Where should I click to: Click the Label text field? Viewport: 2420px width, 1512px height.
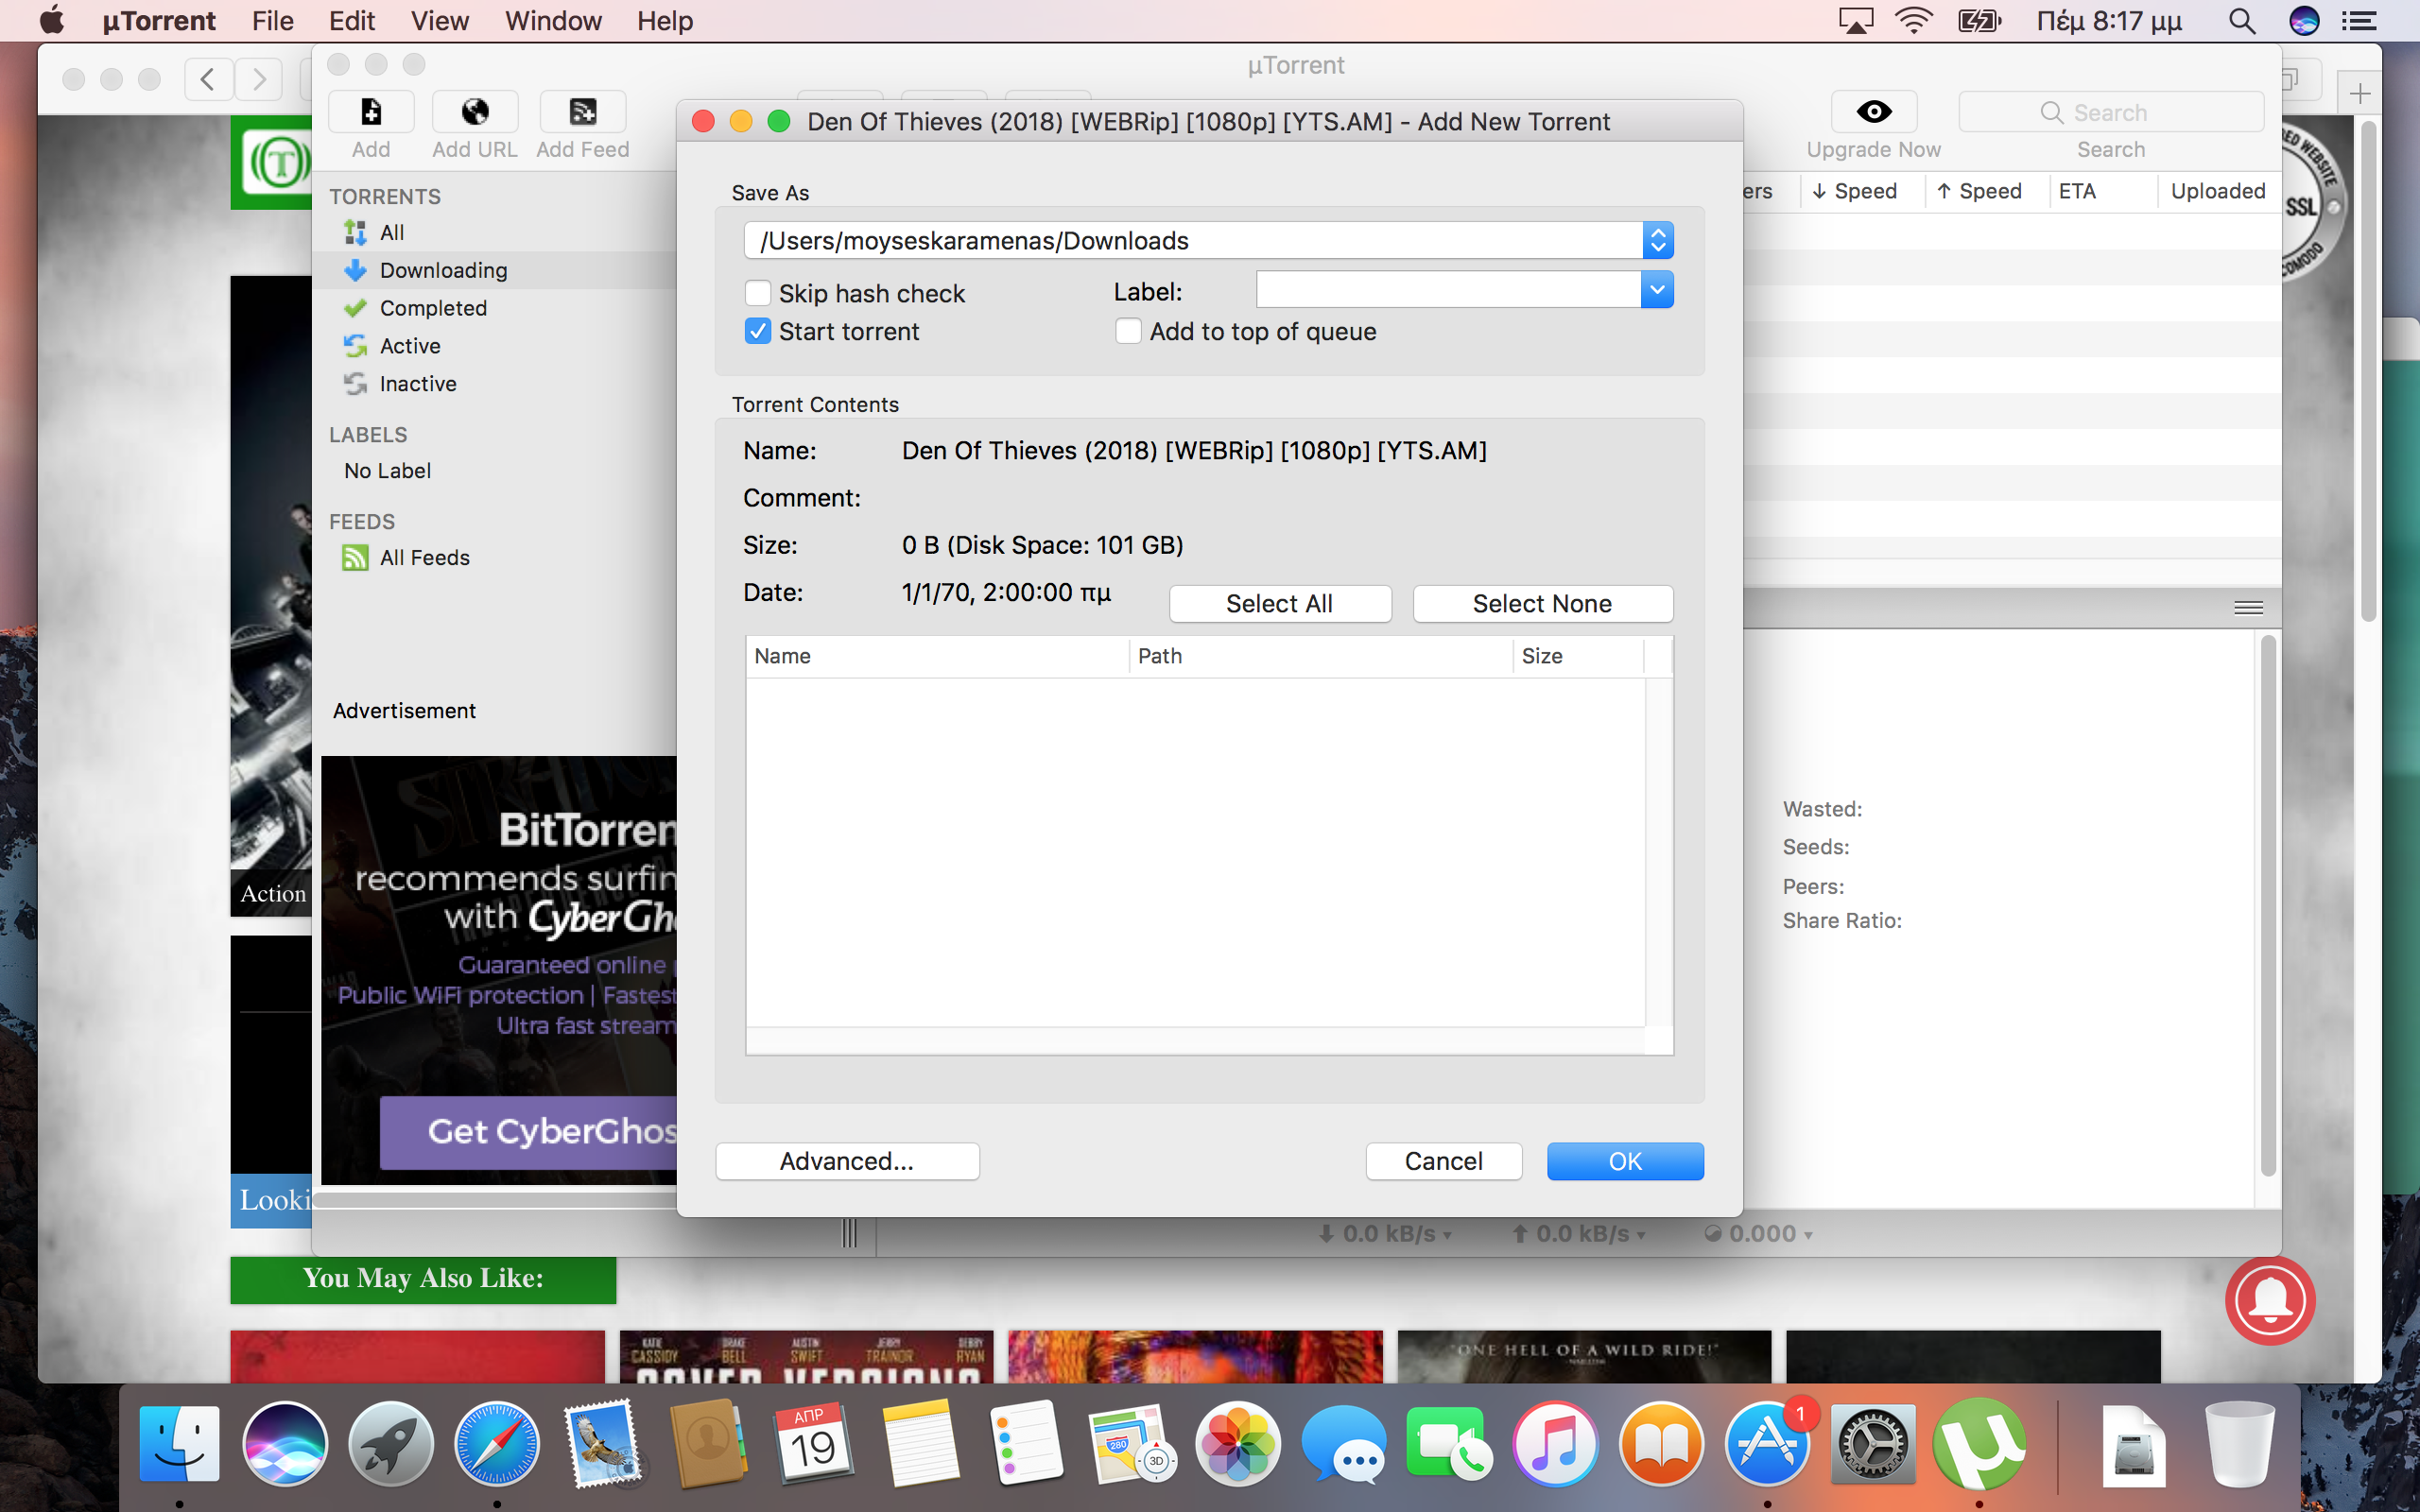[1448, 290]
